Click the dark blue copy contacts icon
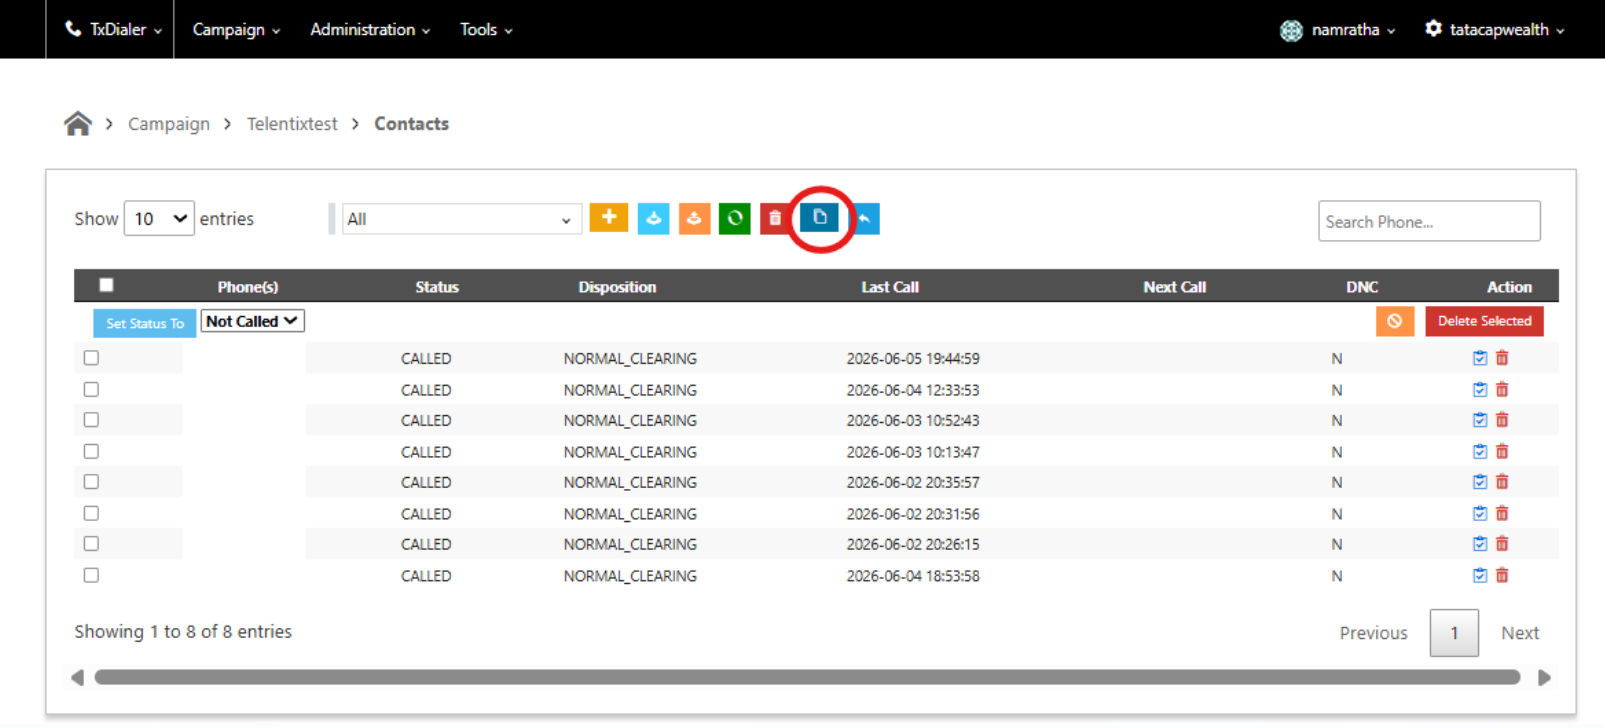 (820, 217)
